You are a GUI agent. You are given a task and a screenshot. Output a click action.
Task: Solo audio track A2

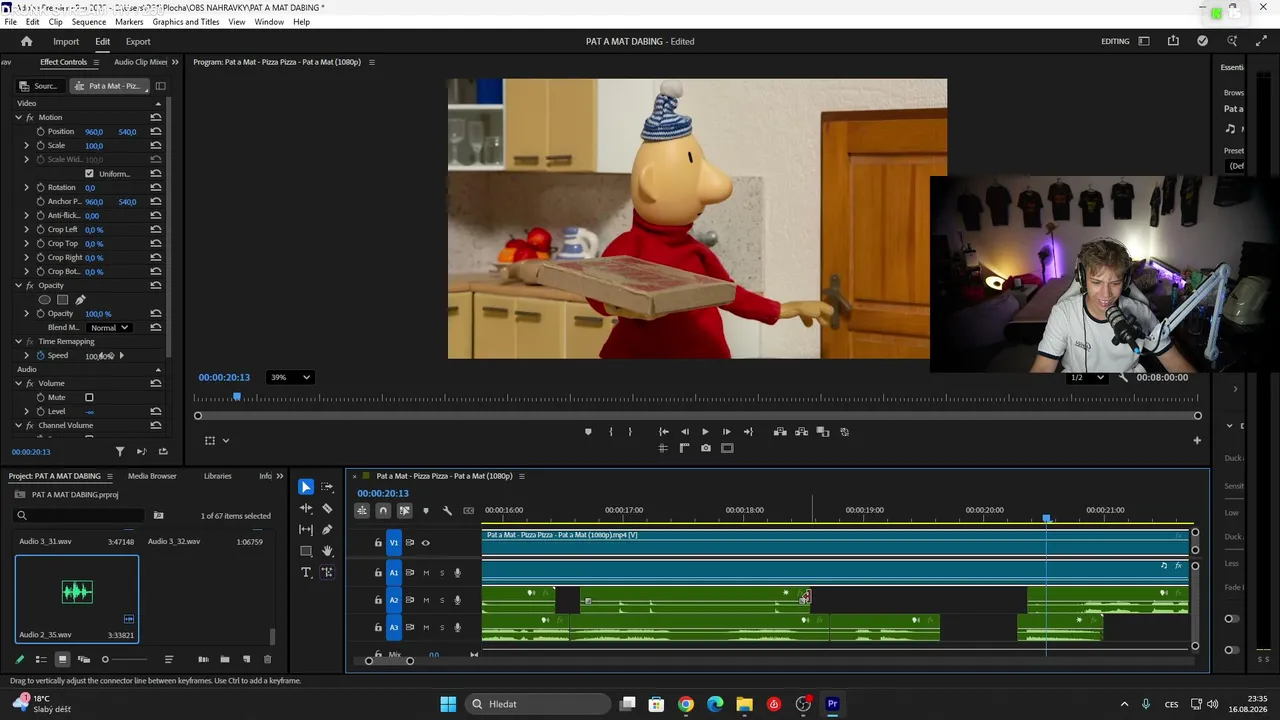click(442, 600)
